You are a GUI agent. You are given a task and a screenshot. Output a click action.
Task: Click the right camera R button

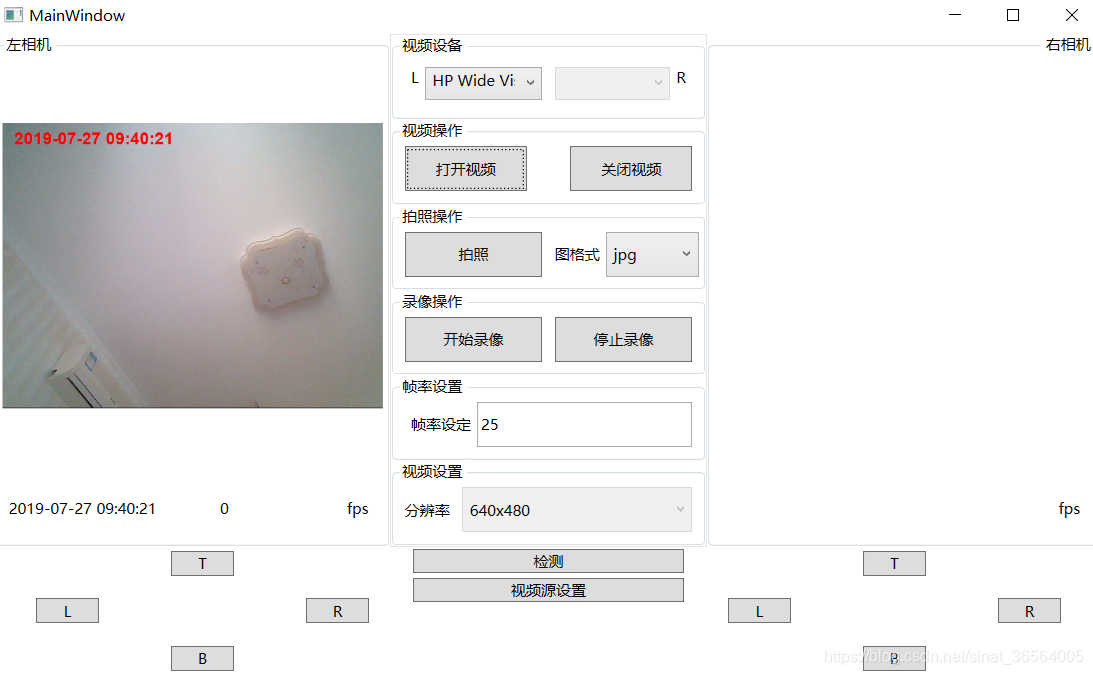1030,611
